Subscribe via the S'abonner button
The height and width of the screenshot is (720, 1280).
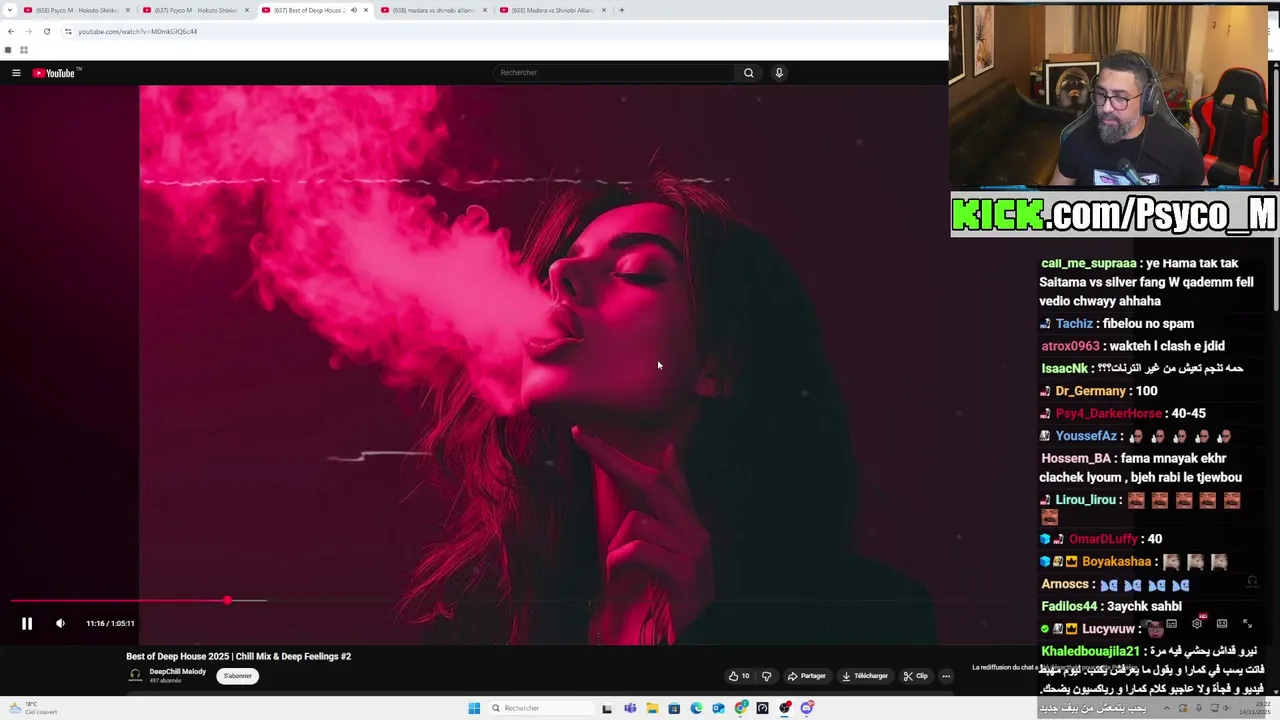click(x=238, y=676)
